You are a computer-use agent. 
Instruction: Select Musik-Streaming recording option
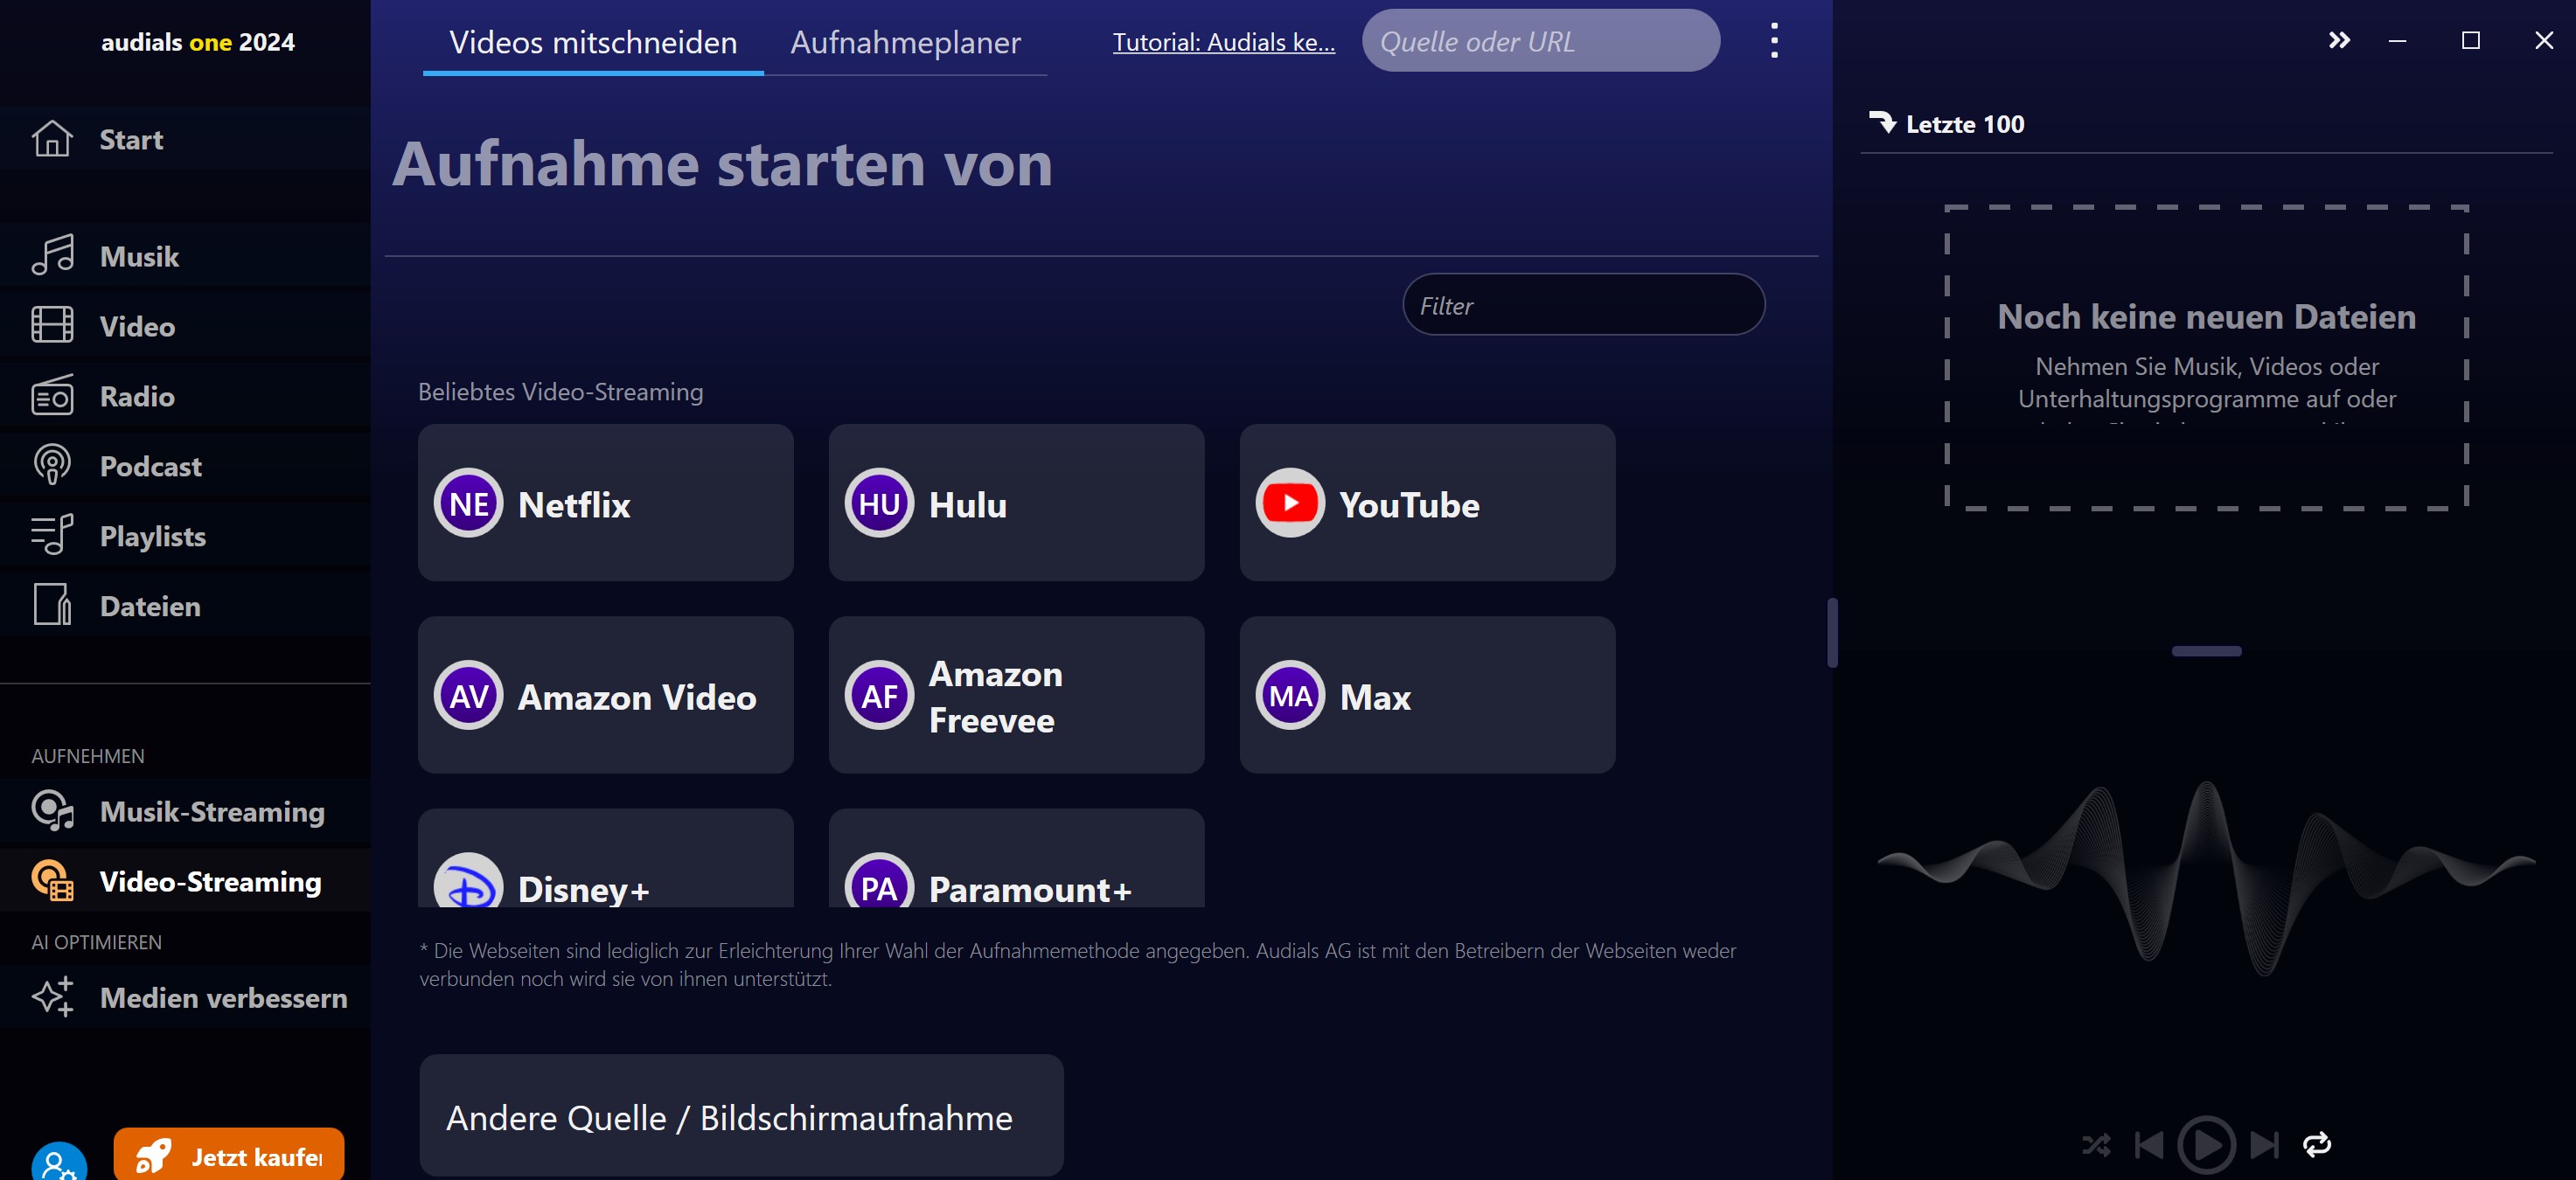pyautogui.click(x=185, y=811)
